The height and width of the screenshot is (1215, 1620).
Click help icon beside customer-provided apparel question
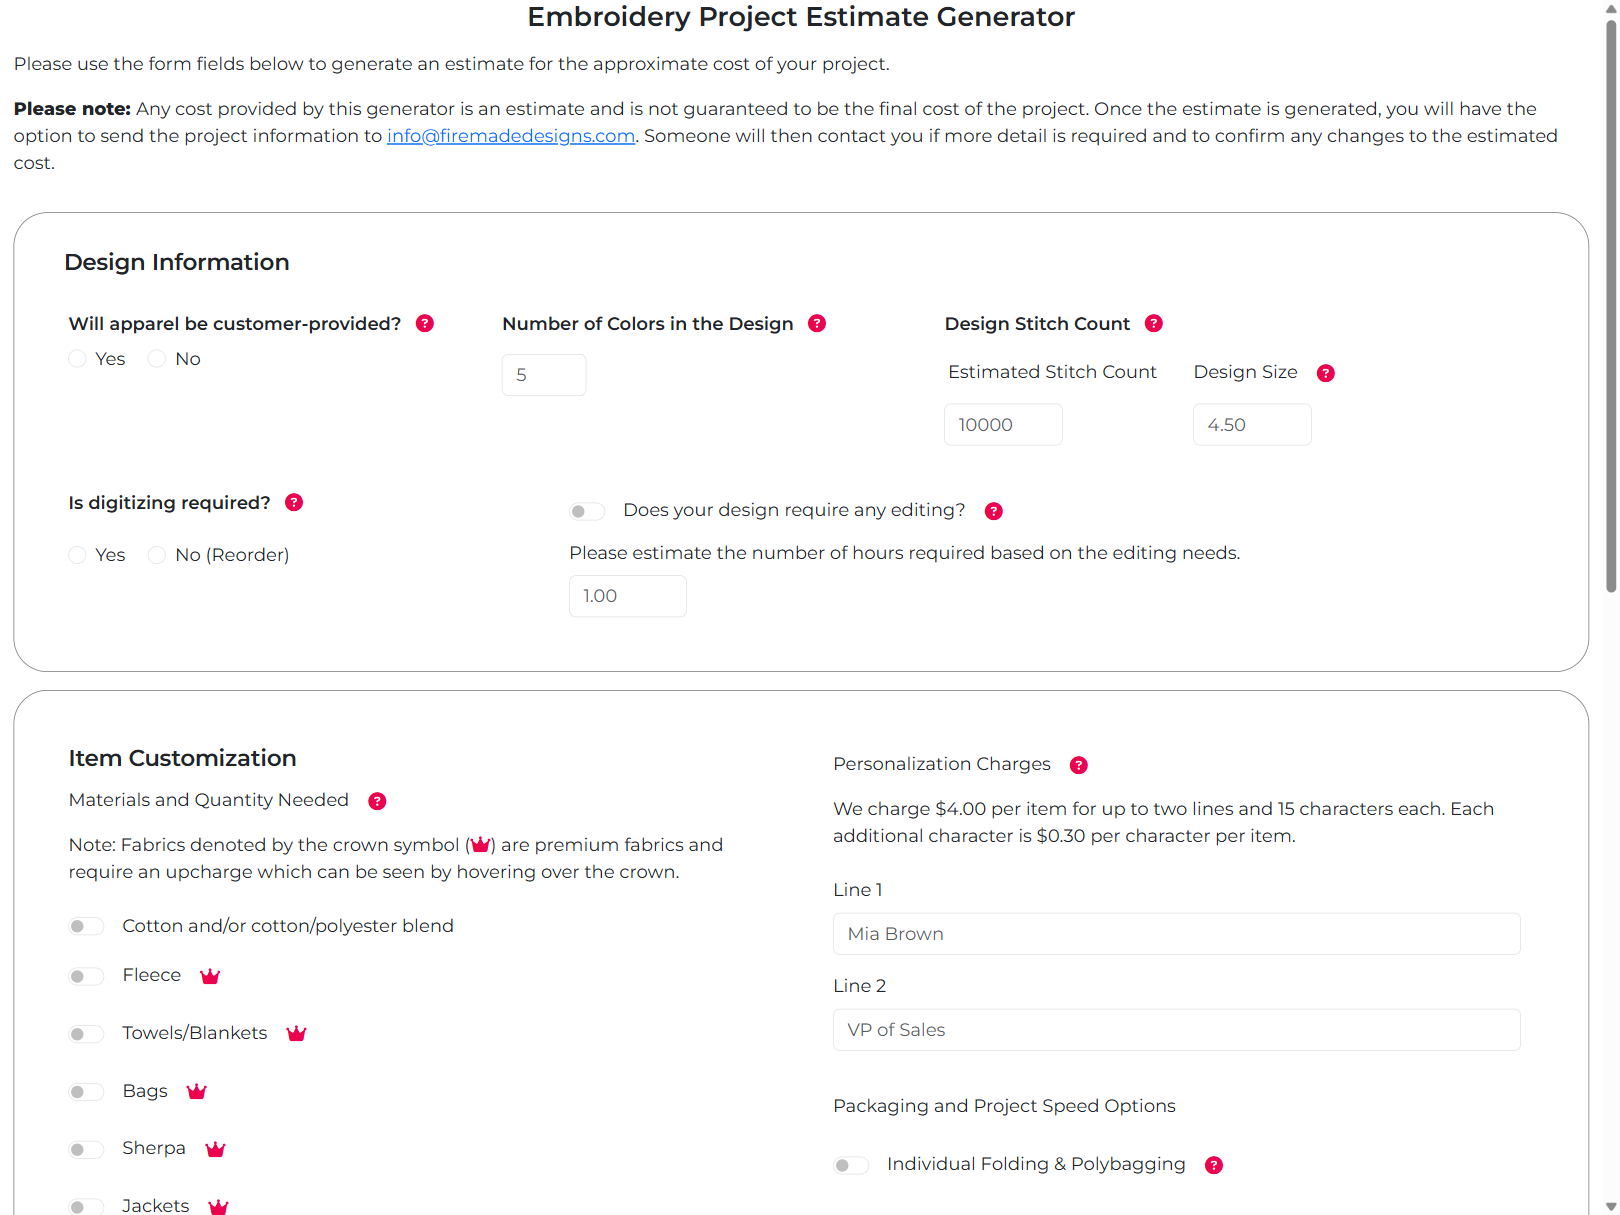click(425, 324)
